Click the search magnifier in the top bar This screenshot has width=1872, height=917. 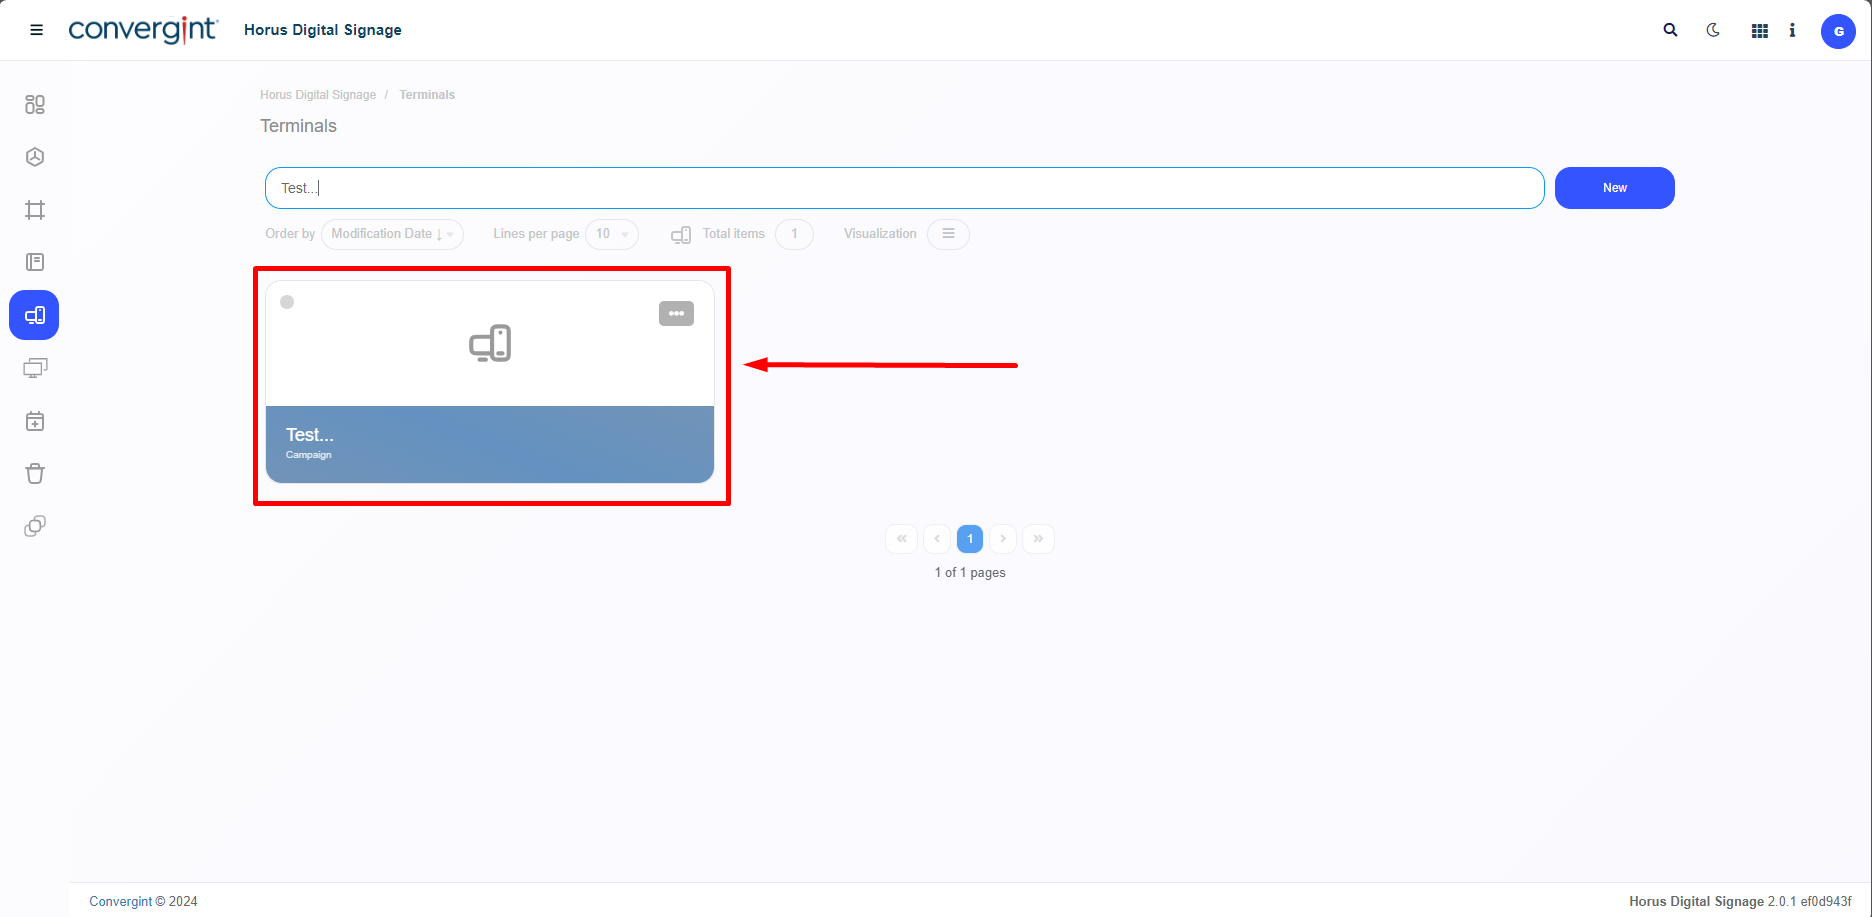(x=1670, y=30)
